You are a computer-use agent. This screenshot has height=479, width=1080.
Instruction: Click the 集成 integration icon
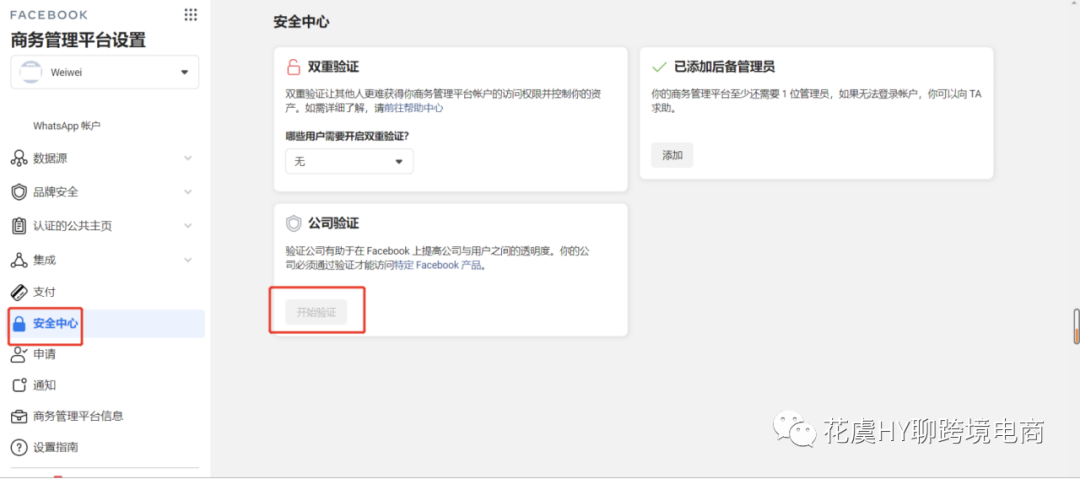pyautogui.click(x=19, y=260)
